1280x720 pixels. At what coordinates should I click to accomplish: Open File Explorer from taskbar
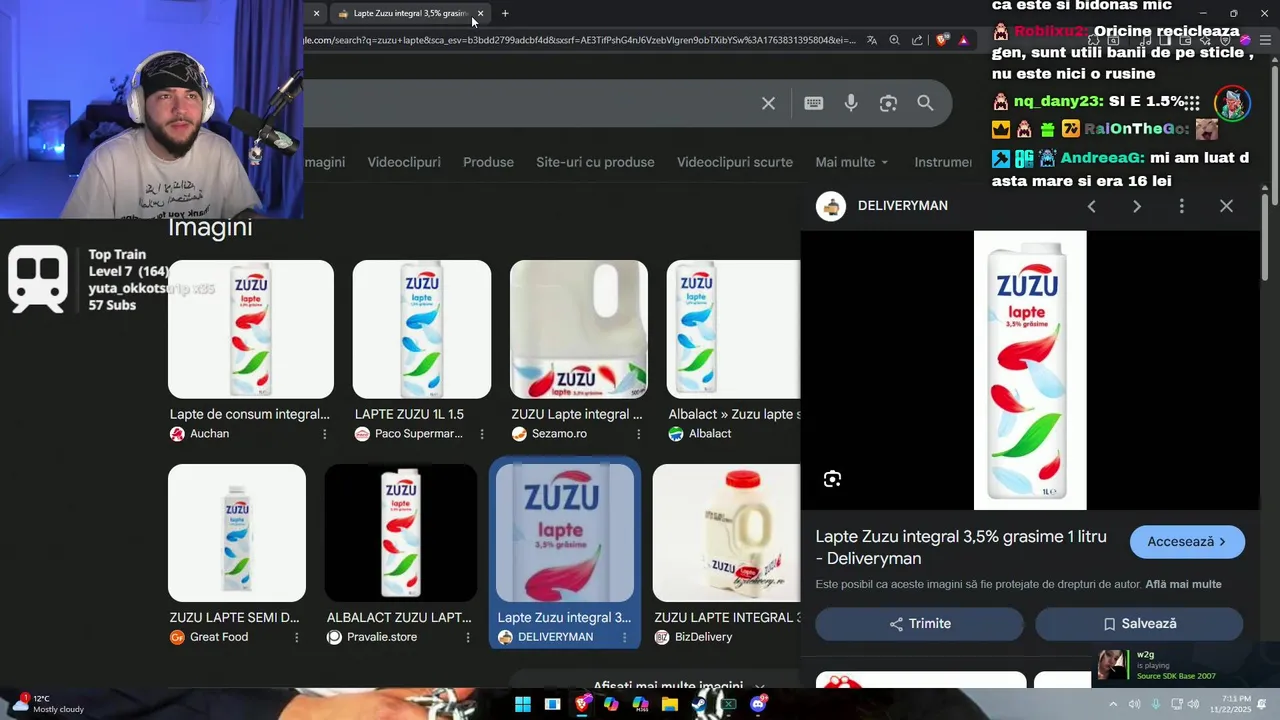(670, 704)
